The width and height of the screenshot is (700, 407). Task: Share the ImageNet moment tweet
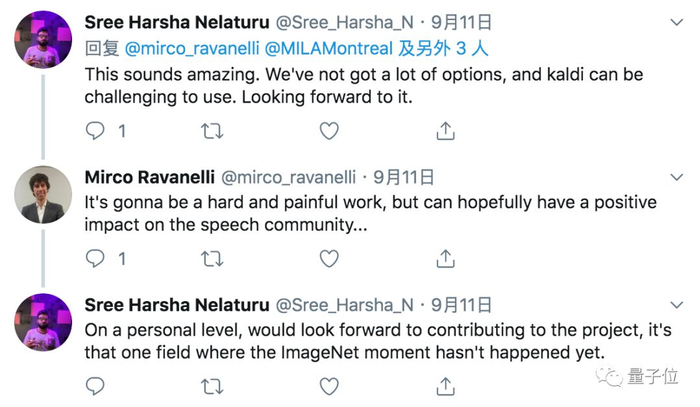click(446, 385)
